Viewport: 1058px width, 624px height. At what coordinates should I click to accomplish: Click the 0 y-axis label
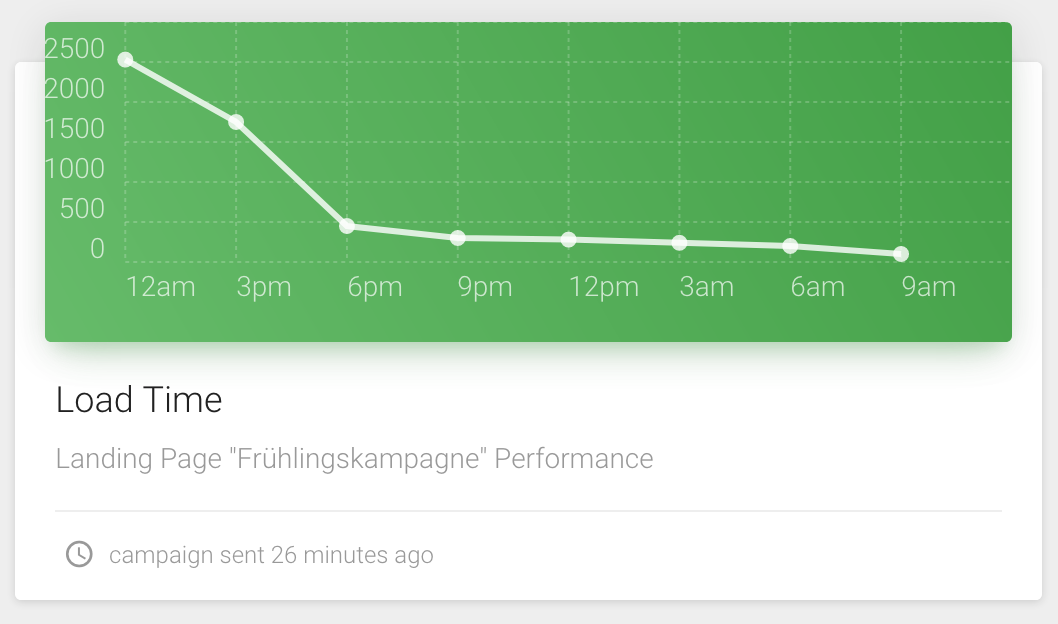97,249
